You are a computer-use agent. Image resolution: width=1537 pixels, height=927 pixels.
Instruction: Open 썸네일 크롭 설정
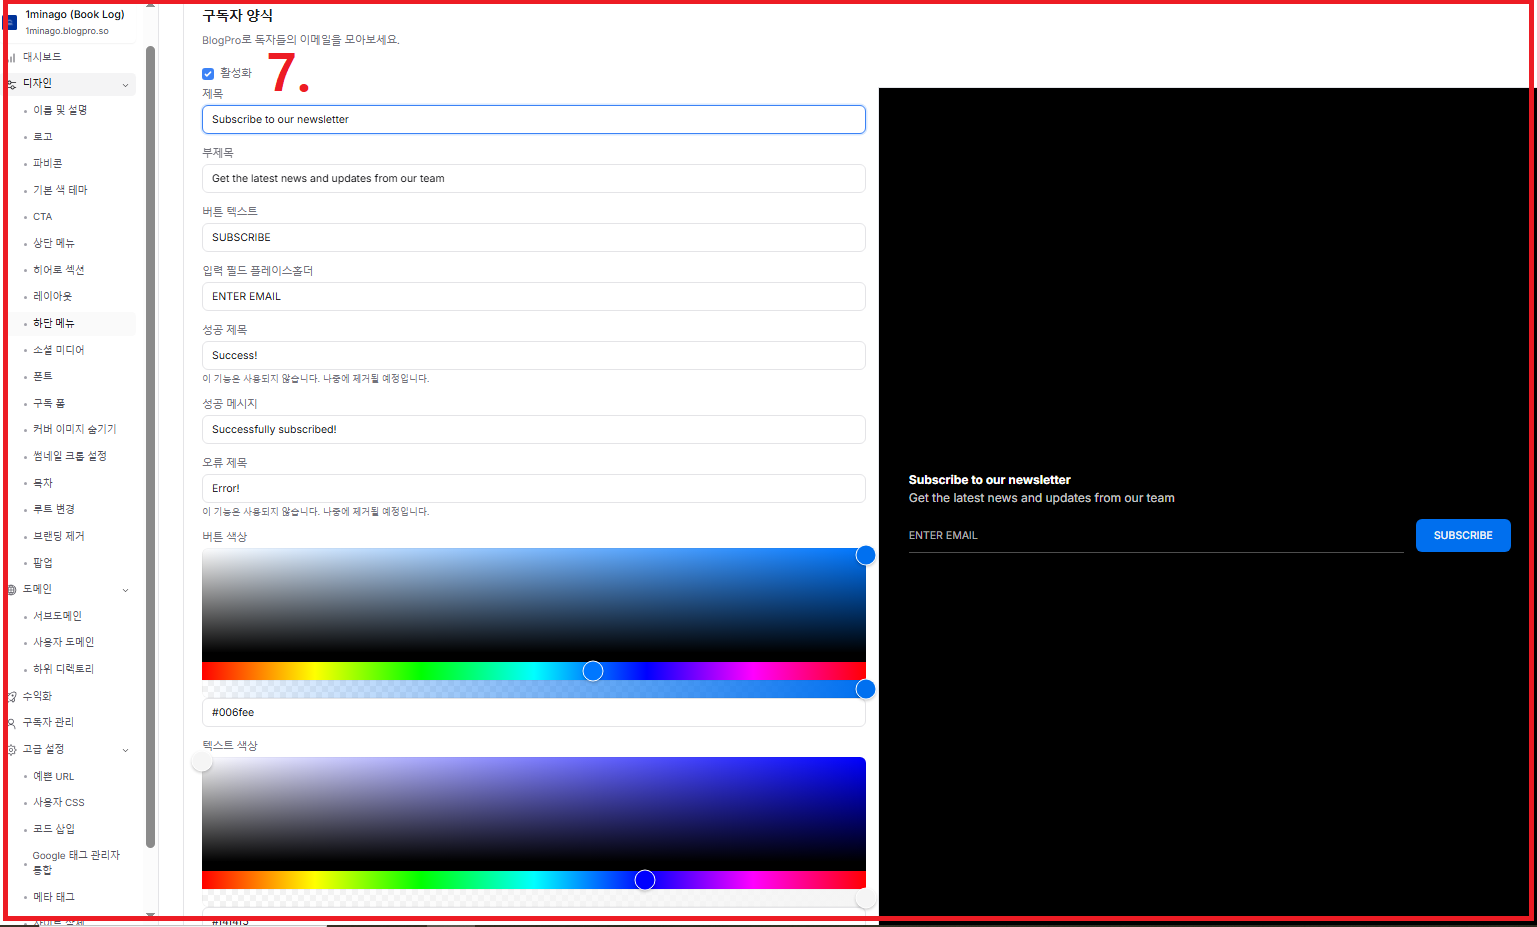(x=69, y=456)
